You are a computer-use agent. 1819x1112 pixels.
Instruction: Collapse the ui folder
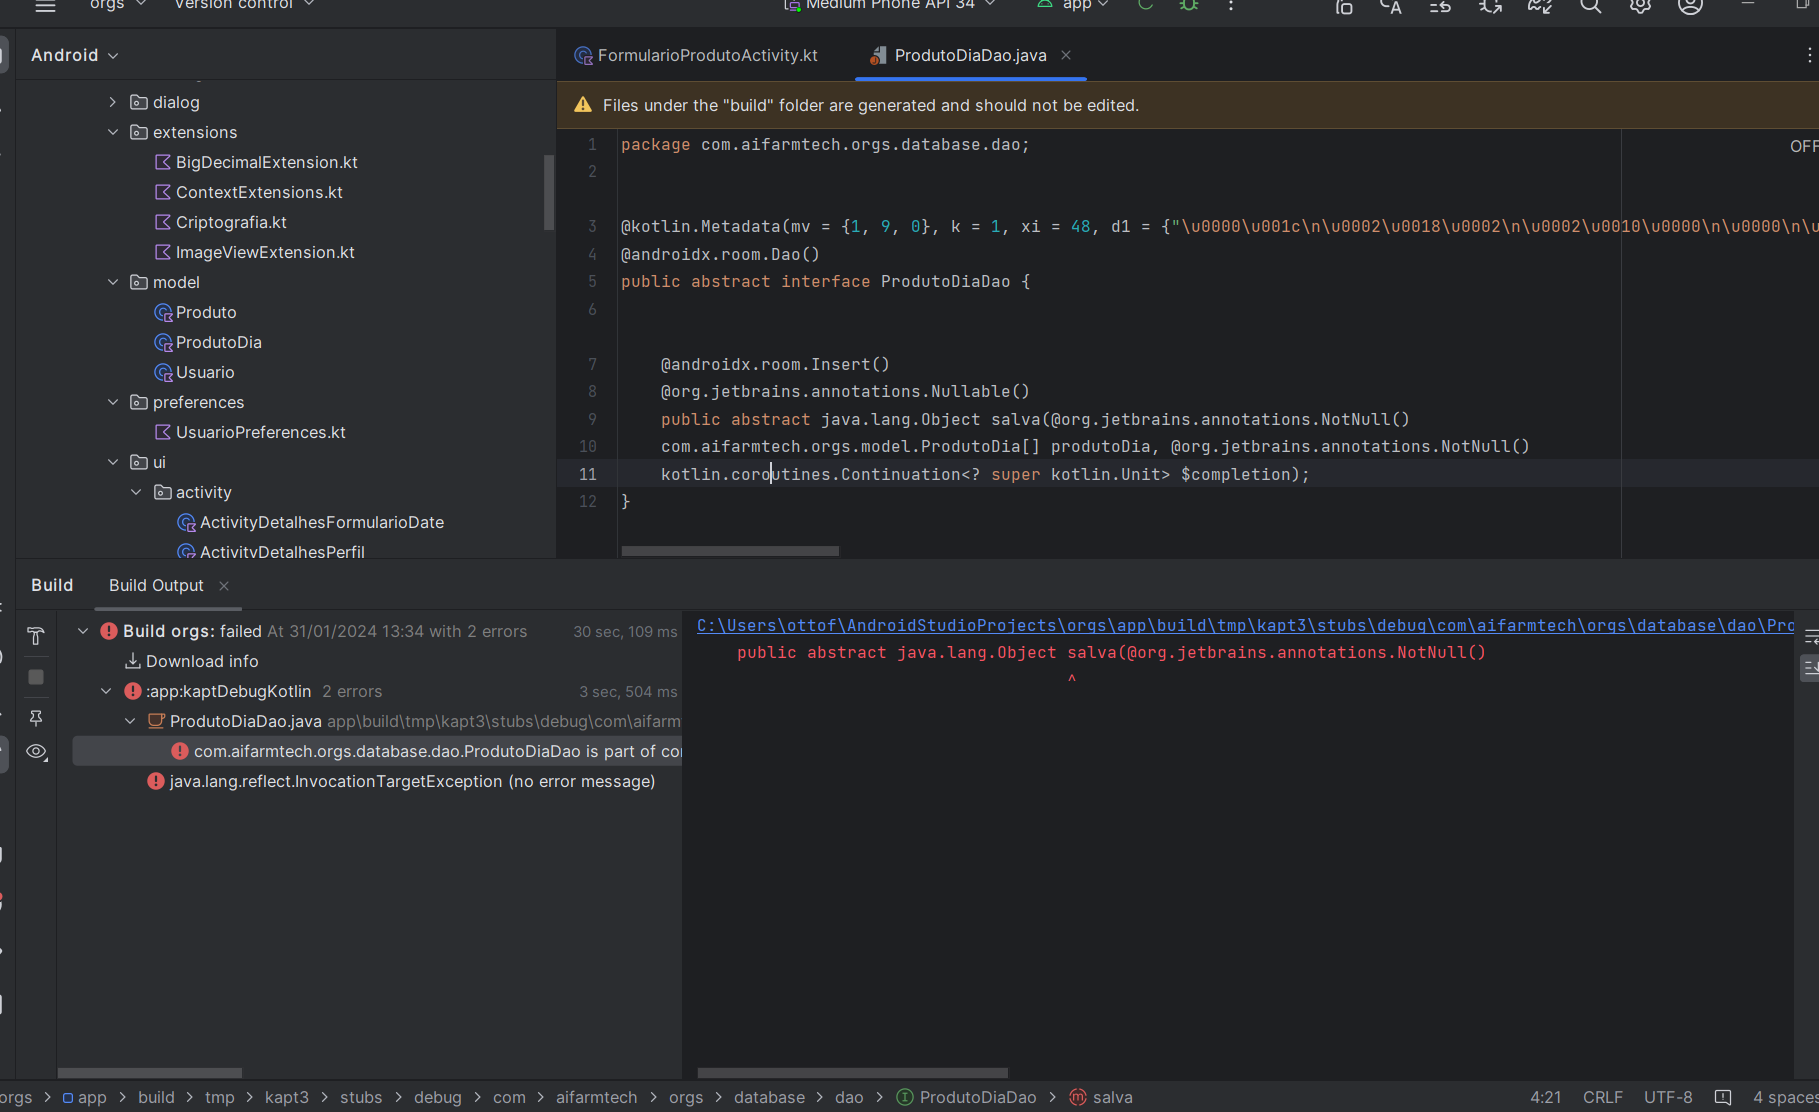coord(113,462)
